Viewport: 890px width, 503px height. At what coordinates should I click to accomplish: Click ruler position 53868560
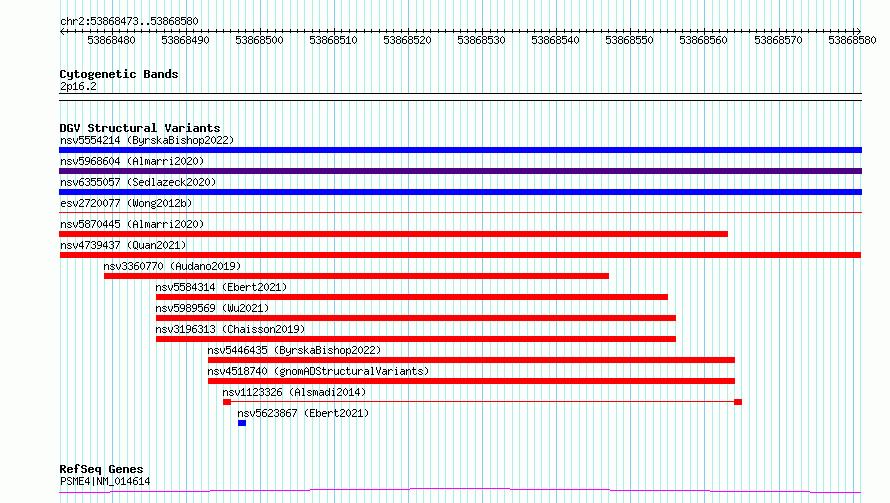pos(703,40)
